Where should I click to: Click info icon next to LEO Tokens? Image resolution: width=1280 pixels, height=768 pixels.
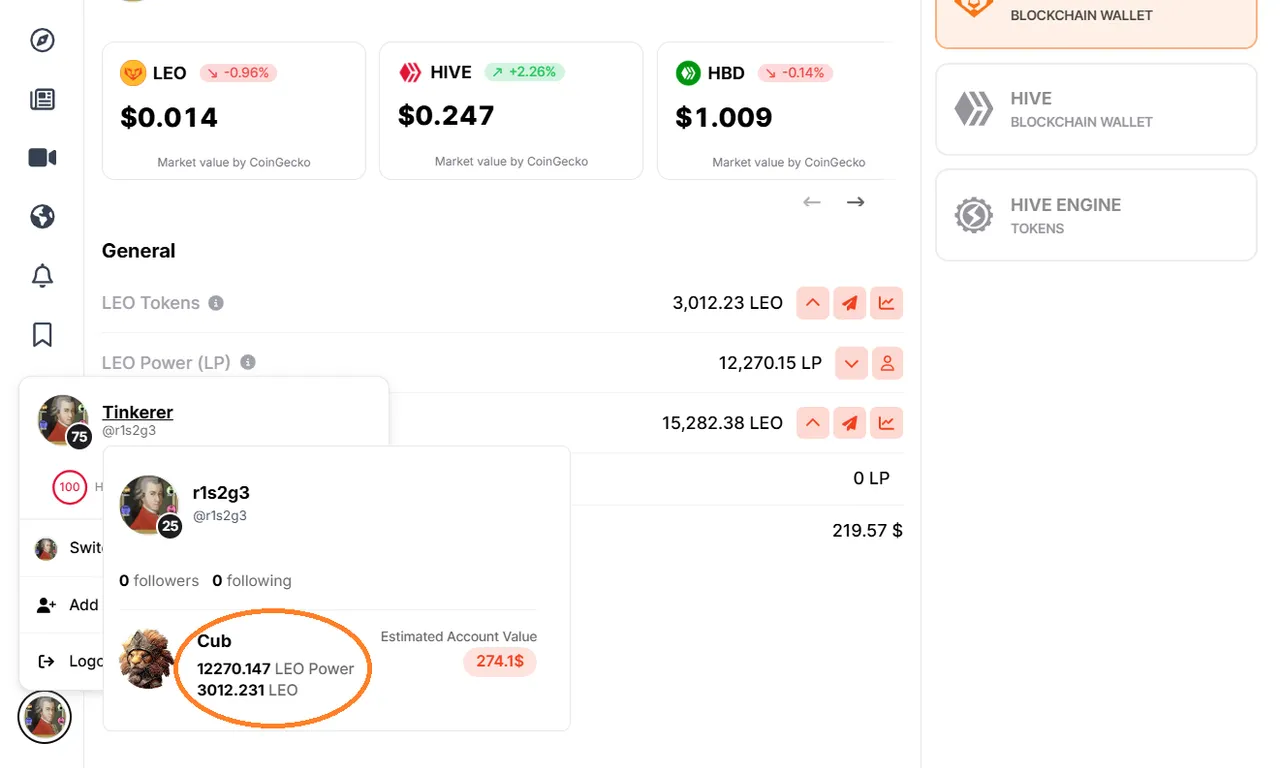click(216, 303)
